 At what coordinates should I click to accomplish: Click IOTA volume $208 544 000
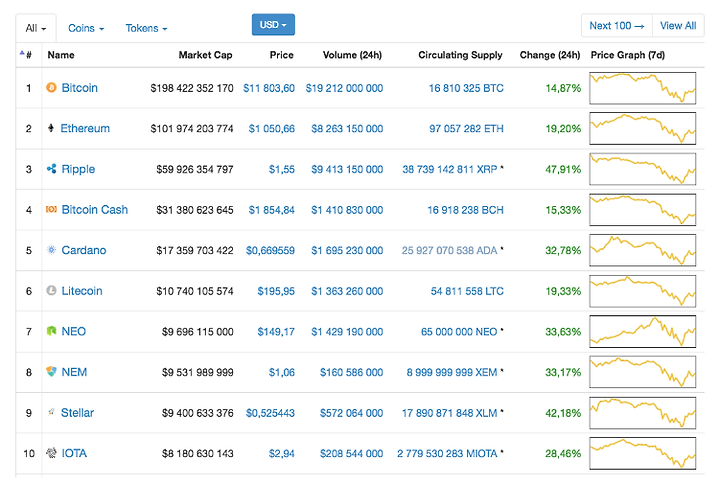pyautogui.click(x=351, y=454)
